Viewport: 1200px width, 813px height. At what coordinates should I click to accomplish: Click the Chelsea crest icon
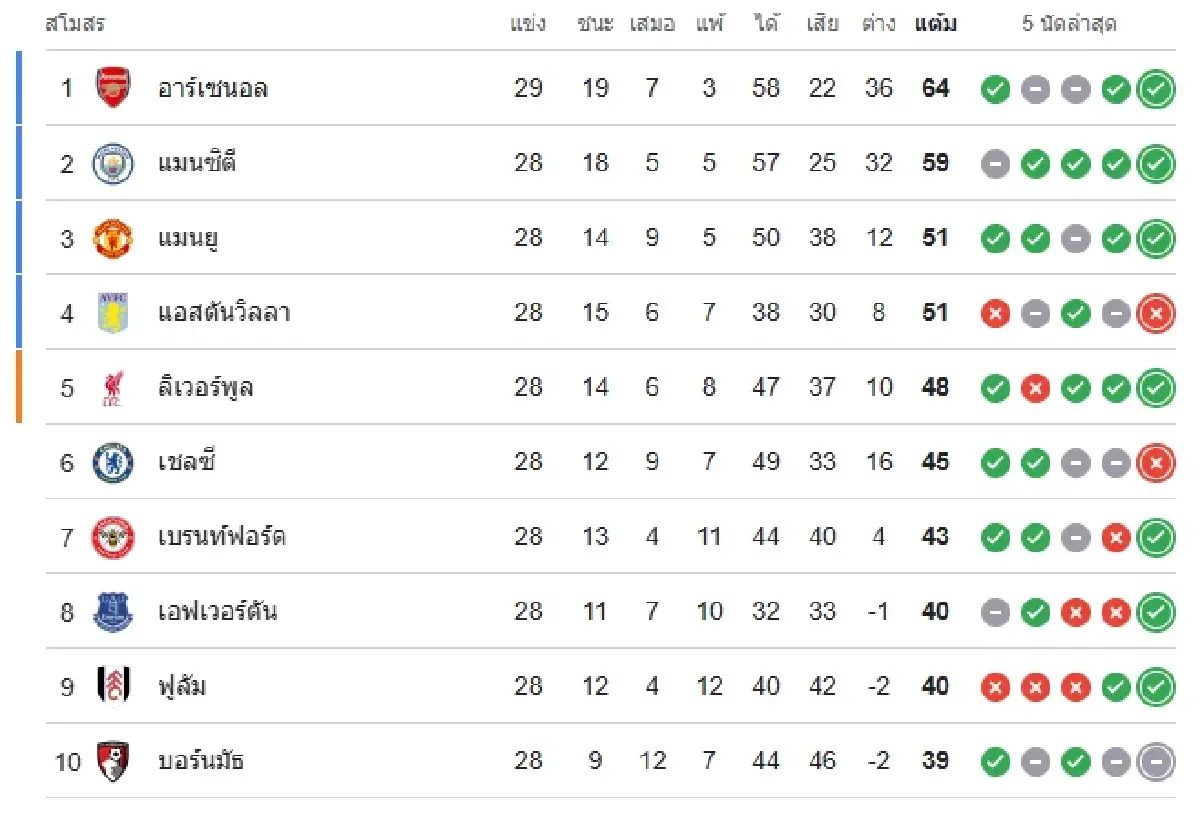(113, 462)
